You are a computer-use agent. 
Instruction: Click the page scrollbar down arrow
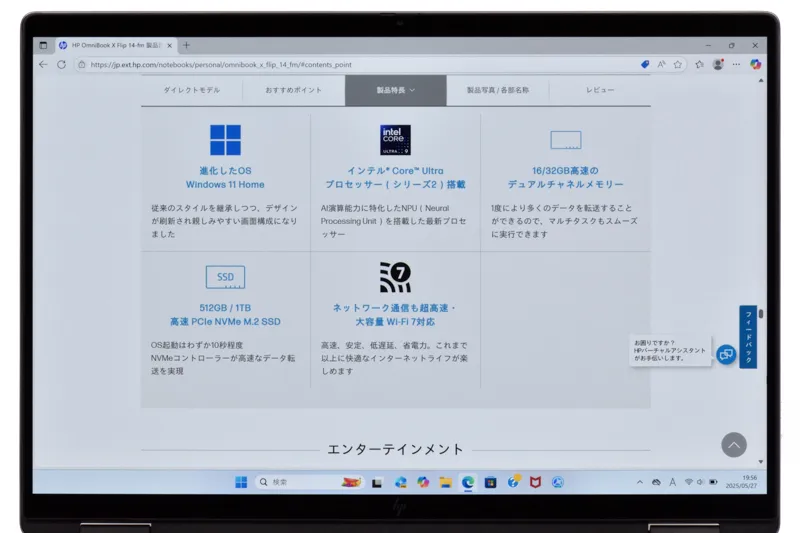pos(761,462)
